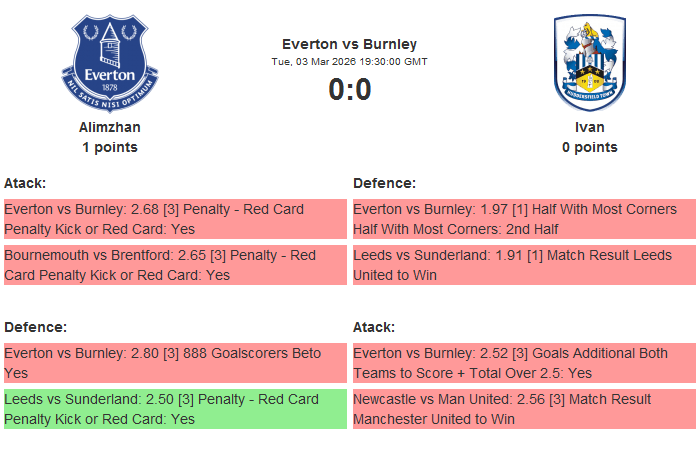The height and width of the screenshot is (460, 700).
Task: Click the Huddersfield Town crest
Action: click(x=589, y=63)
